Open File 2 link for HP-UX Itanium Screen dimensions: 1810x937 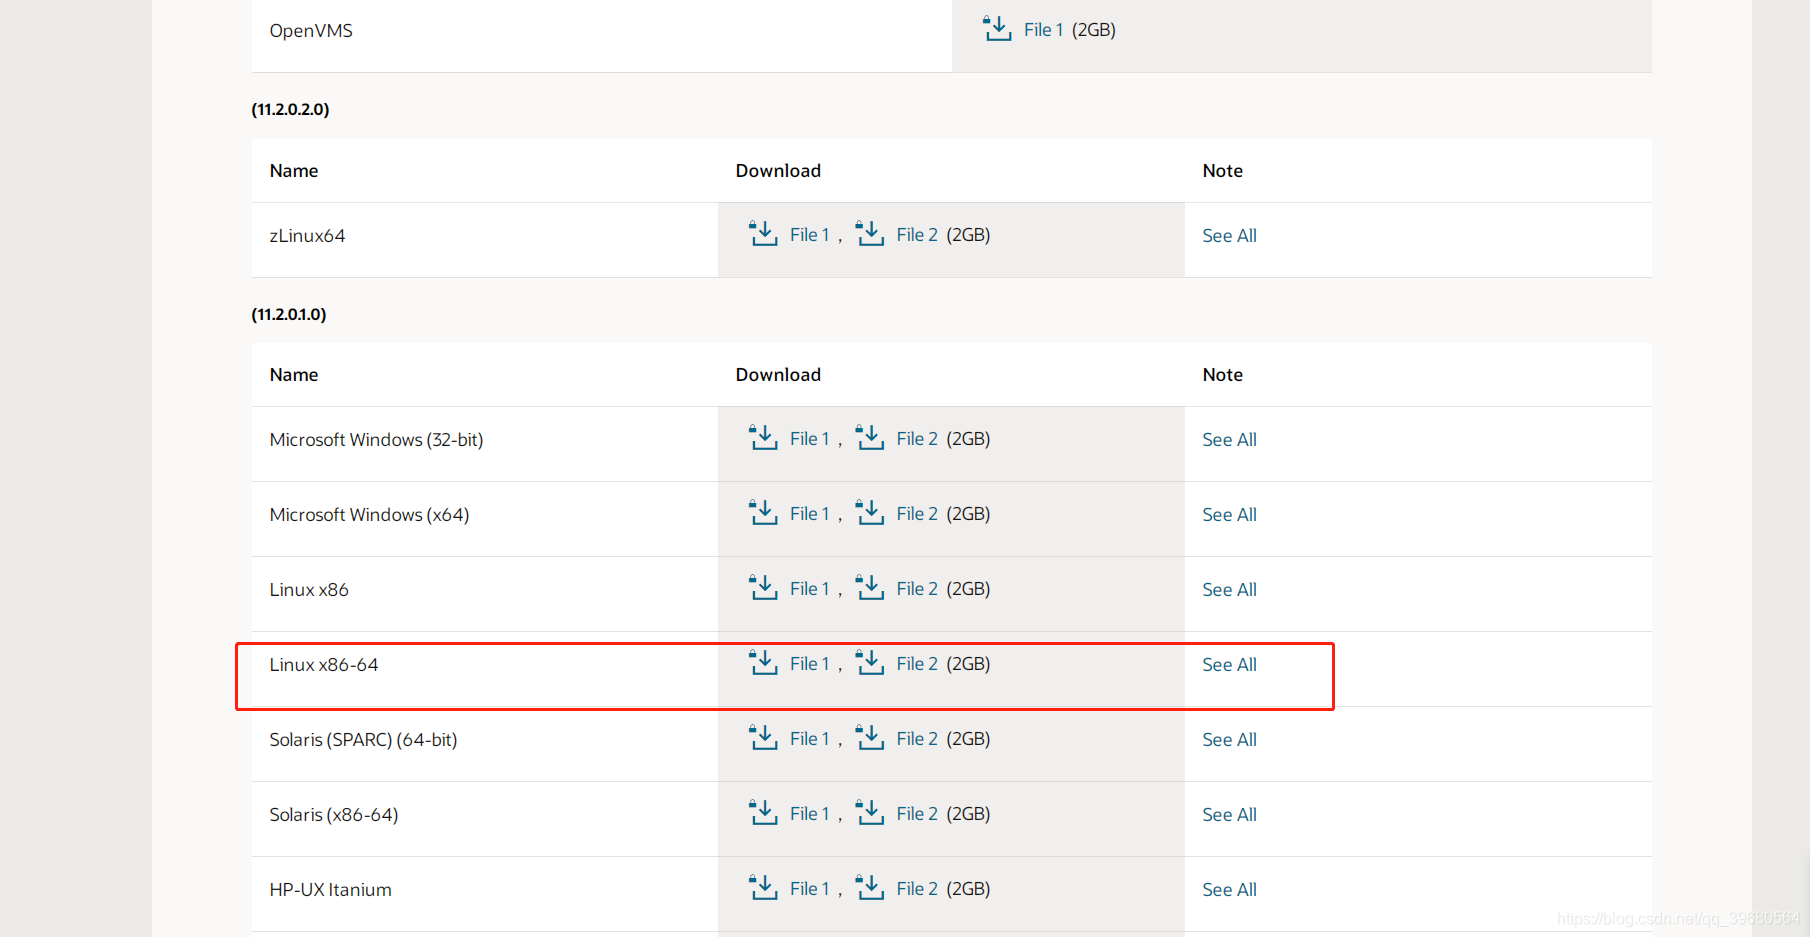(x=917, y=889)
